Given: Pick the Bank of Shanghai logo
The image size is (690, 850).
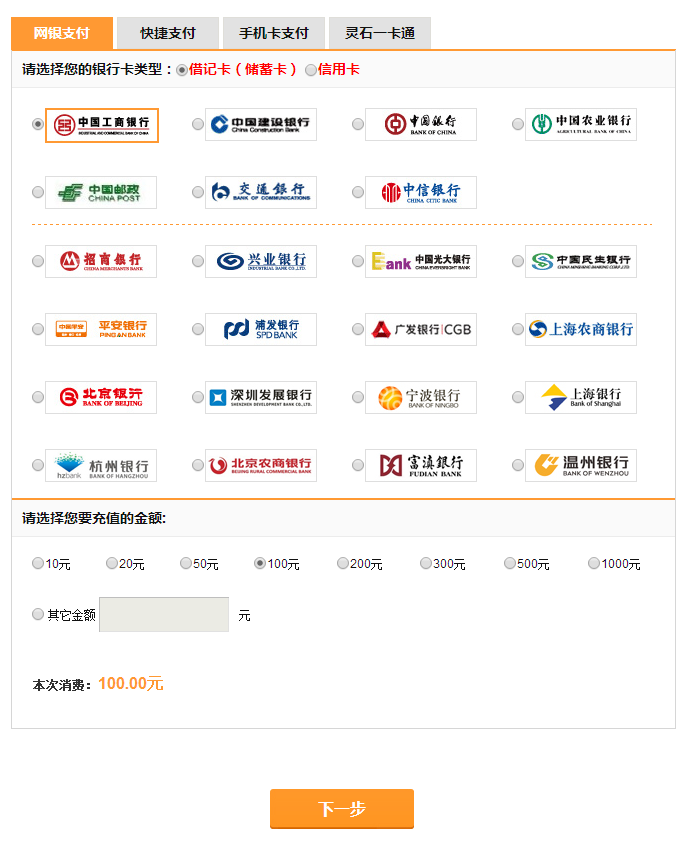Looking at the screenshot, I should pos(581,397).
